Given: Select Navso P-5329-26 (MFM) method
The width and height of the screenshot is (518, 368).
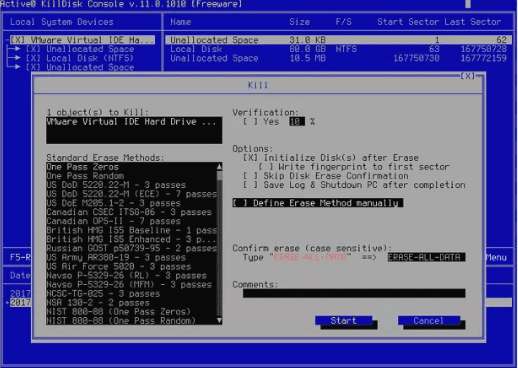Looking at the screenshot, I should (131, 284).
